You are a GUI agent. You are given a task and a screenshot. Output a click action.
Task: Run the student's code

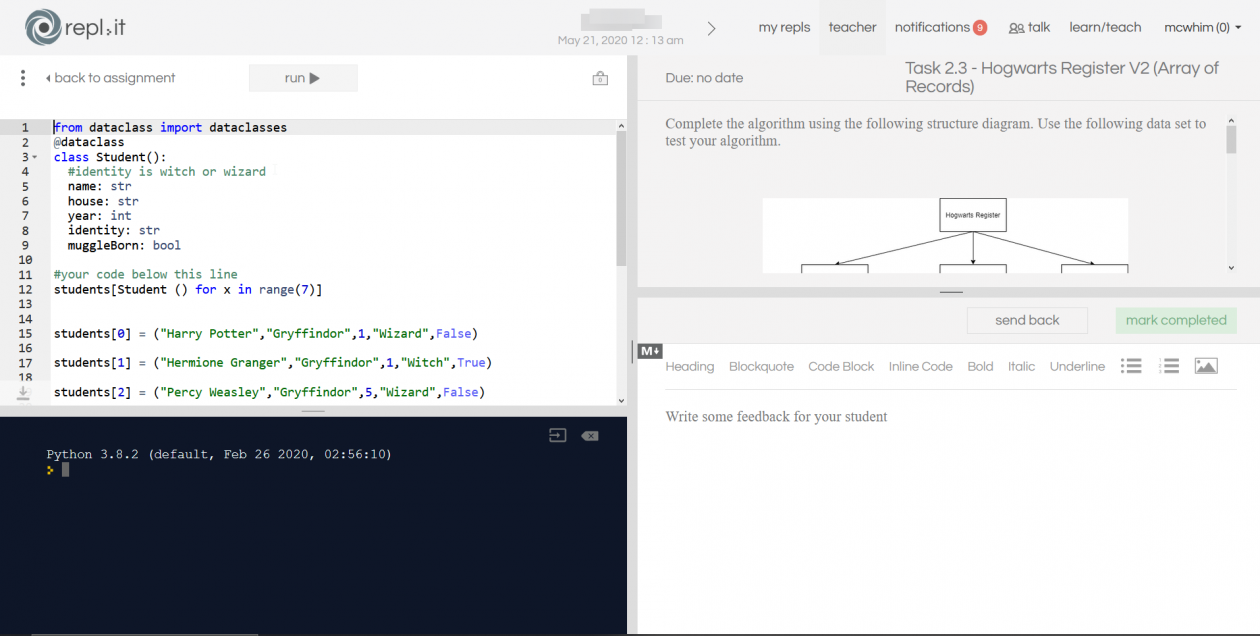click(x=303, y=78)
